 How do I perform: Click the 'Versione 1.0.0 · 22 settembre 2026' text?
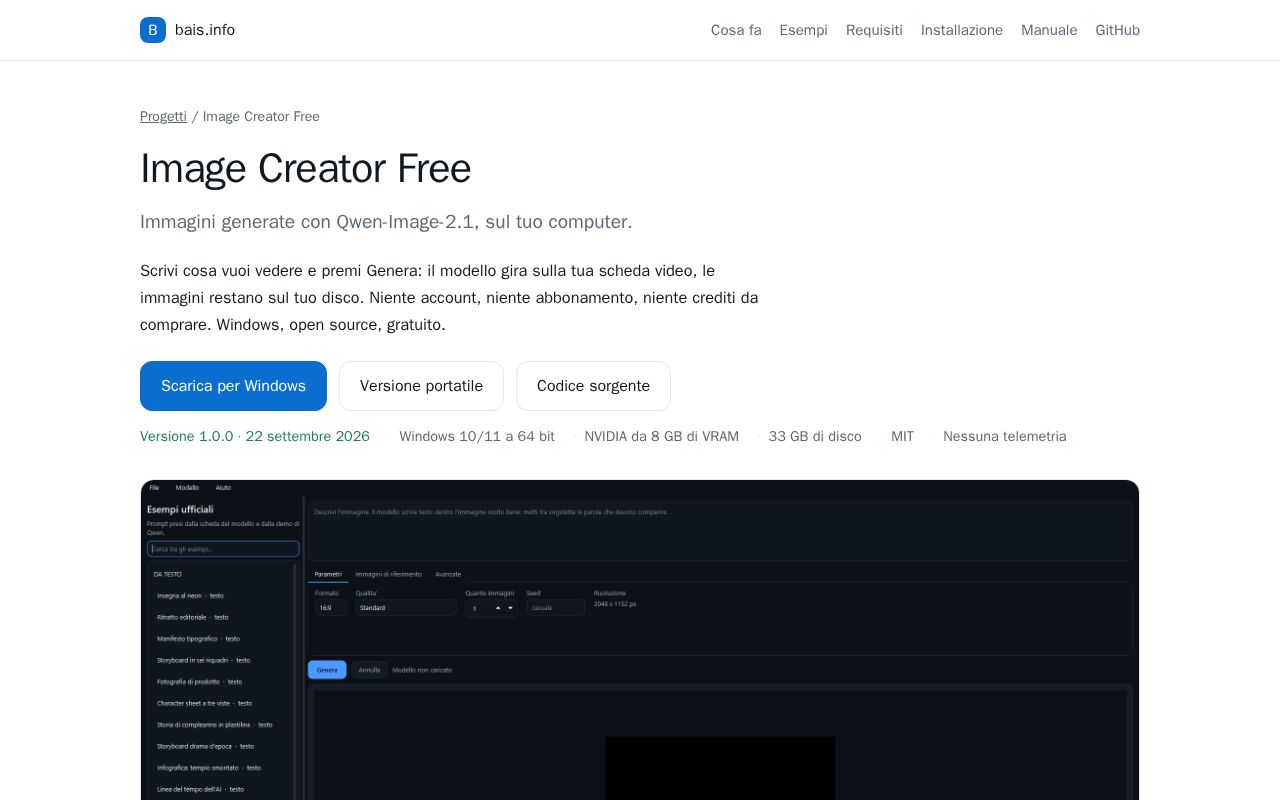(255, 436)
